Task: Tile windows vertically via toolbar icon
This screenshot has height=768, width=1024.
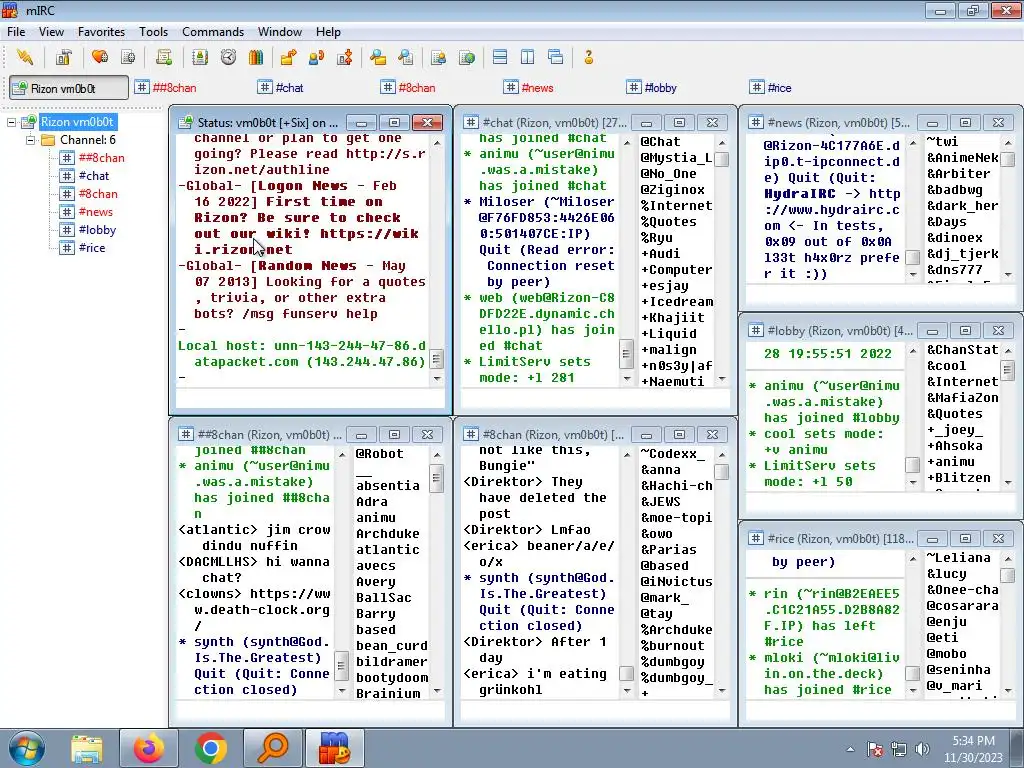Action: coord(528,57)
